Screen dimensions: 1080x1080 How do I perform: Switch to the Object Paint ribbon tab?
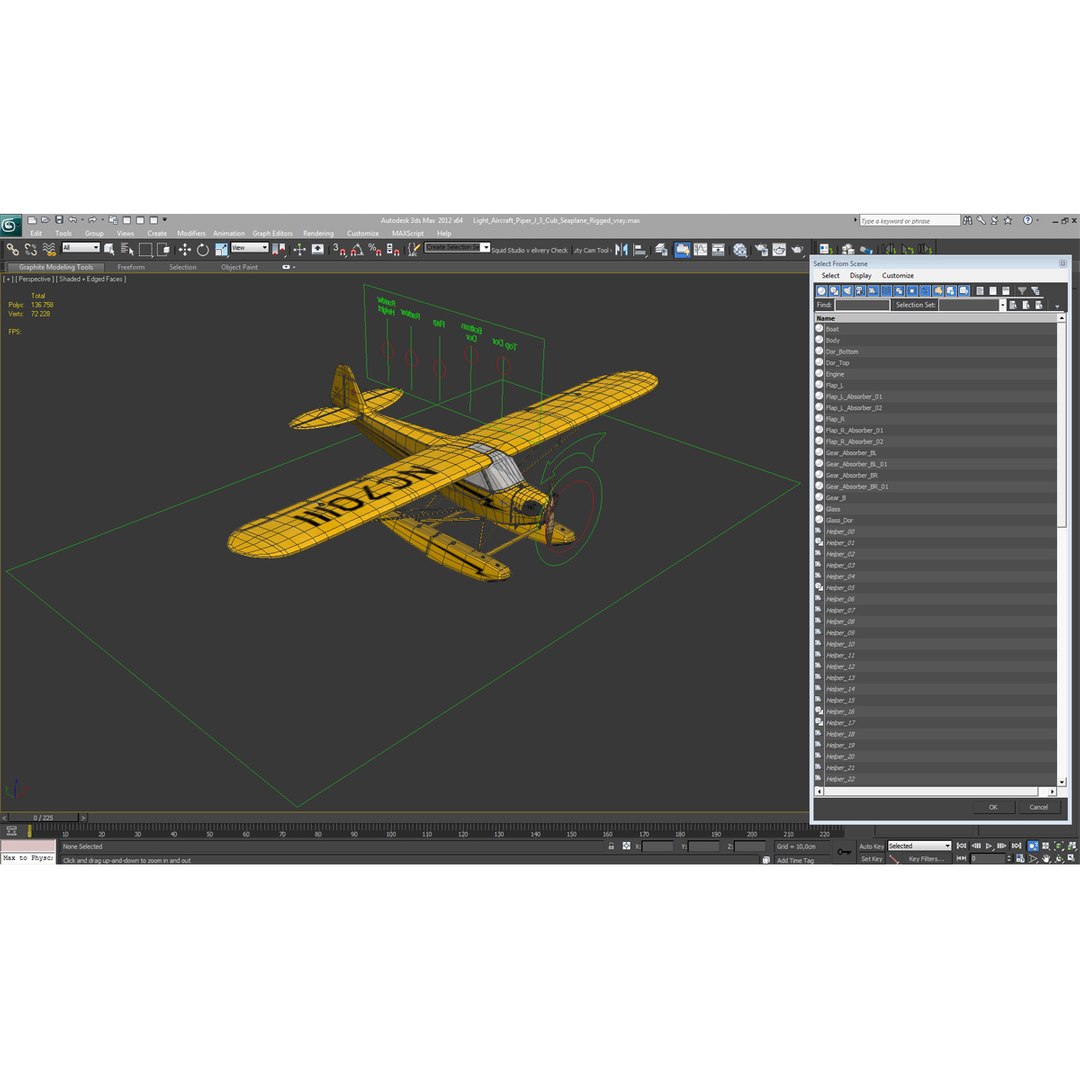(239, 267)
